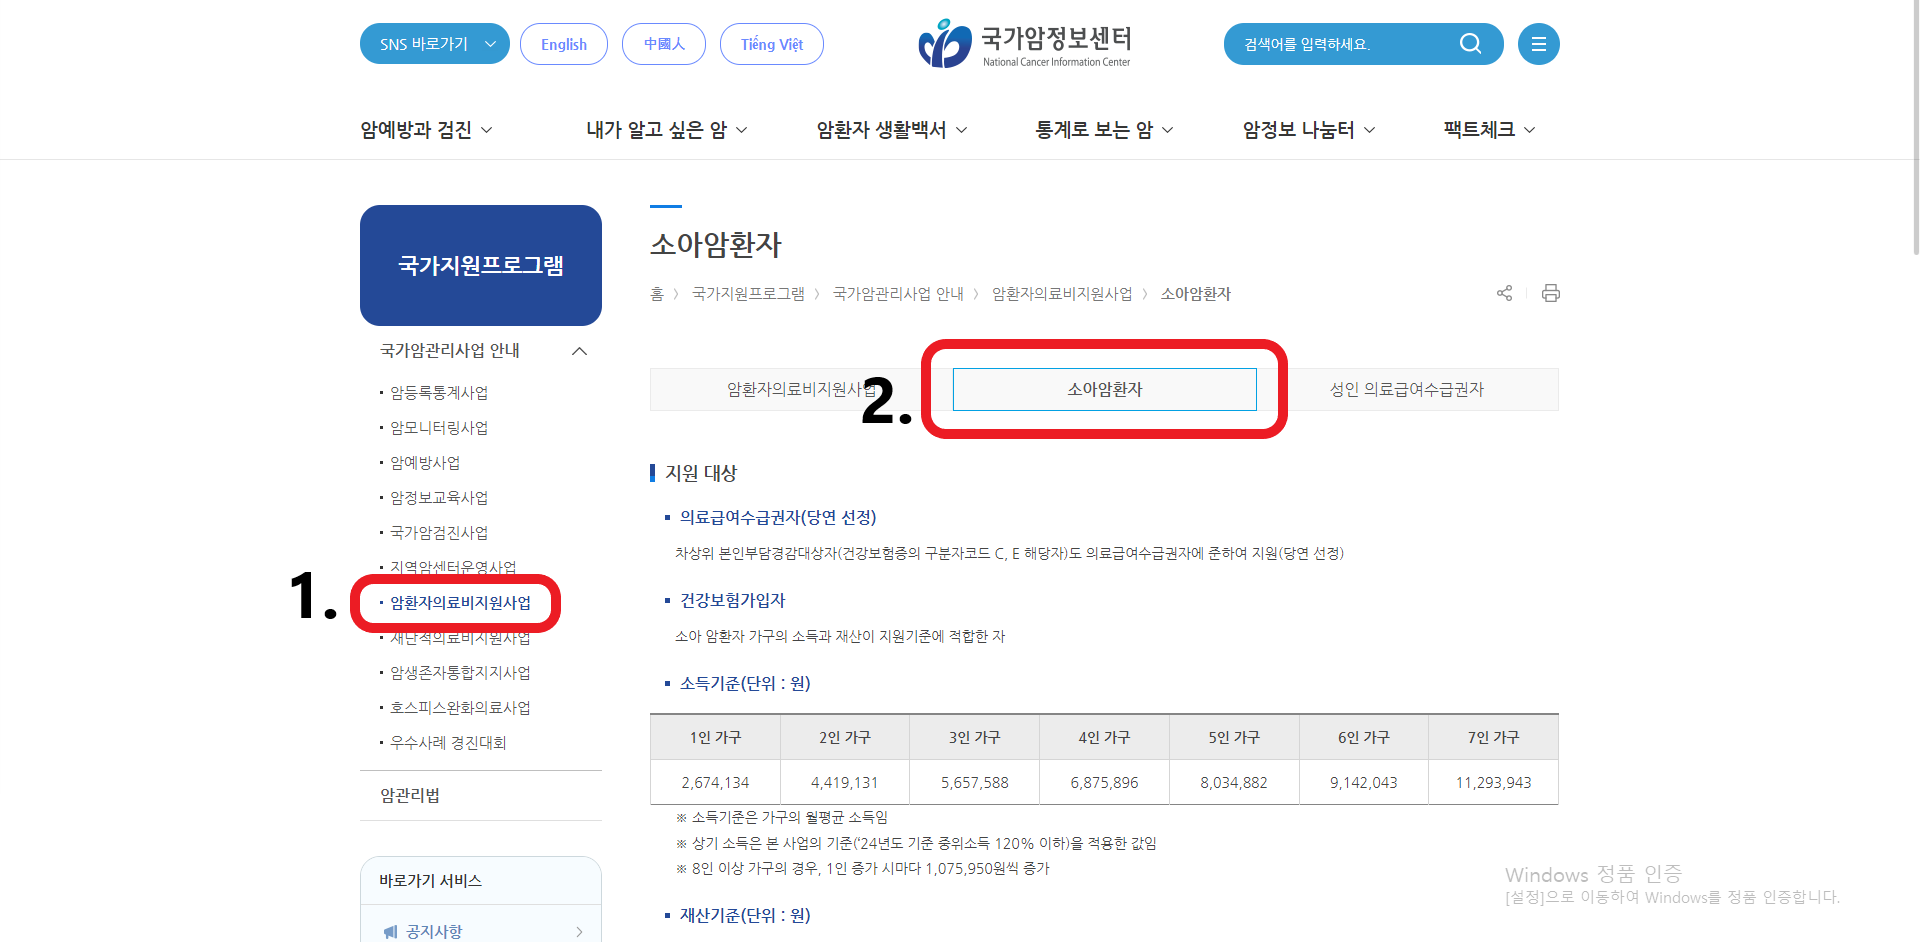Click the share icon next to 소아암환자 heading
Image resolution: width=1920 pixels, height=942 pixels.
[1504, 293]
